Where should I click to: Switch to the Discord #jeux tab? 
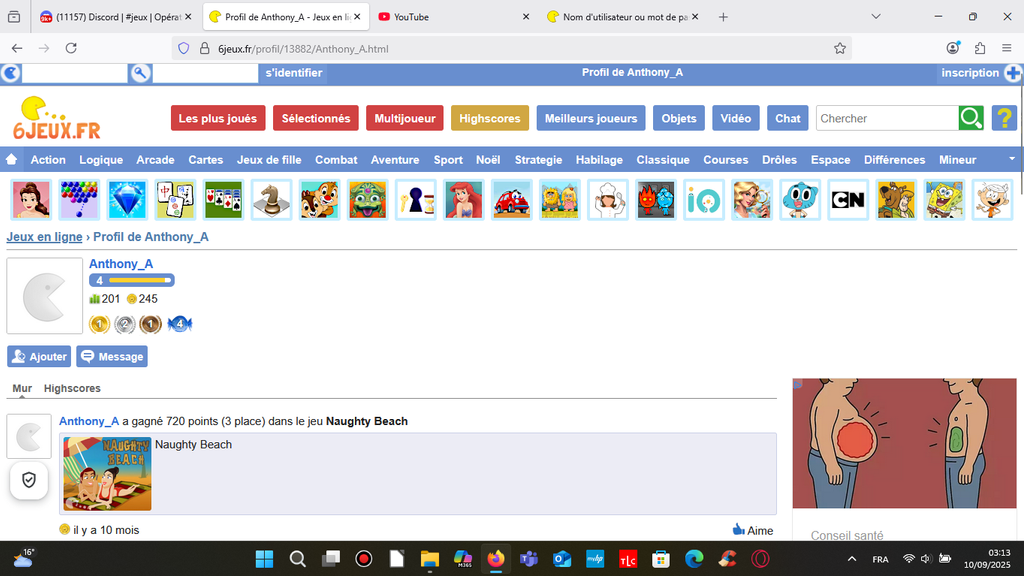click(116, 17)
